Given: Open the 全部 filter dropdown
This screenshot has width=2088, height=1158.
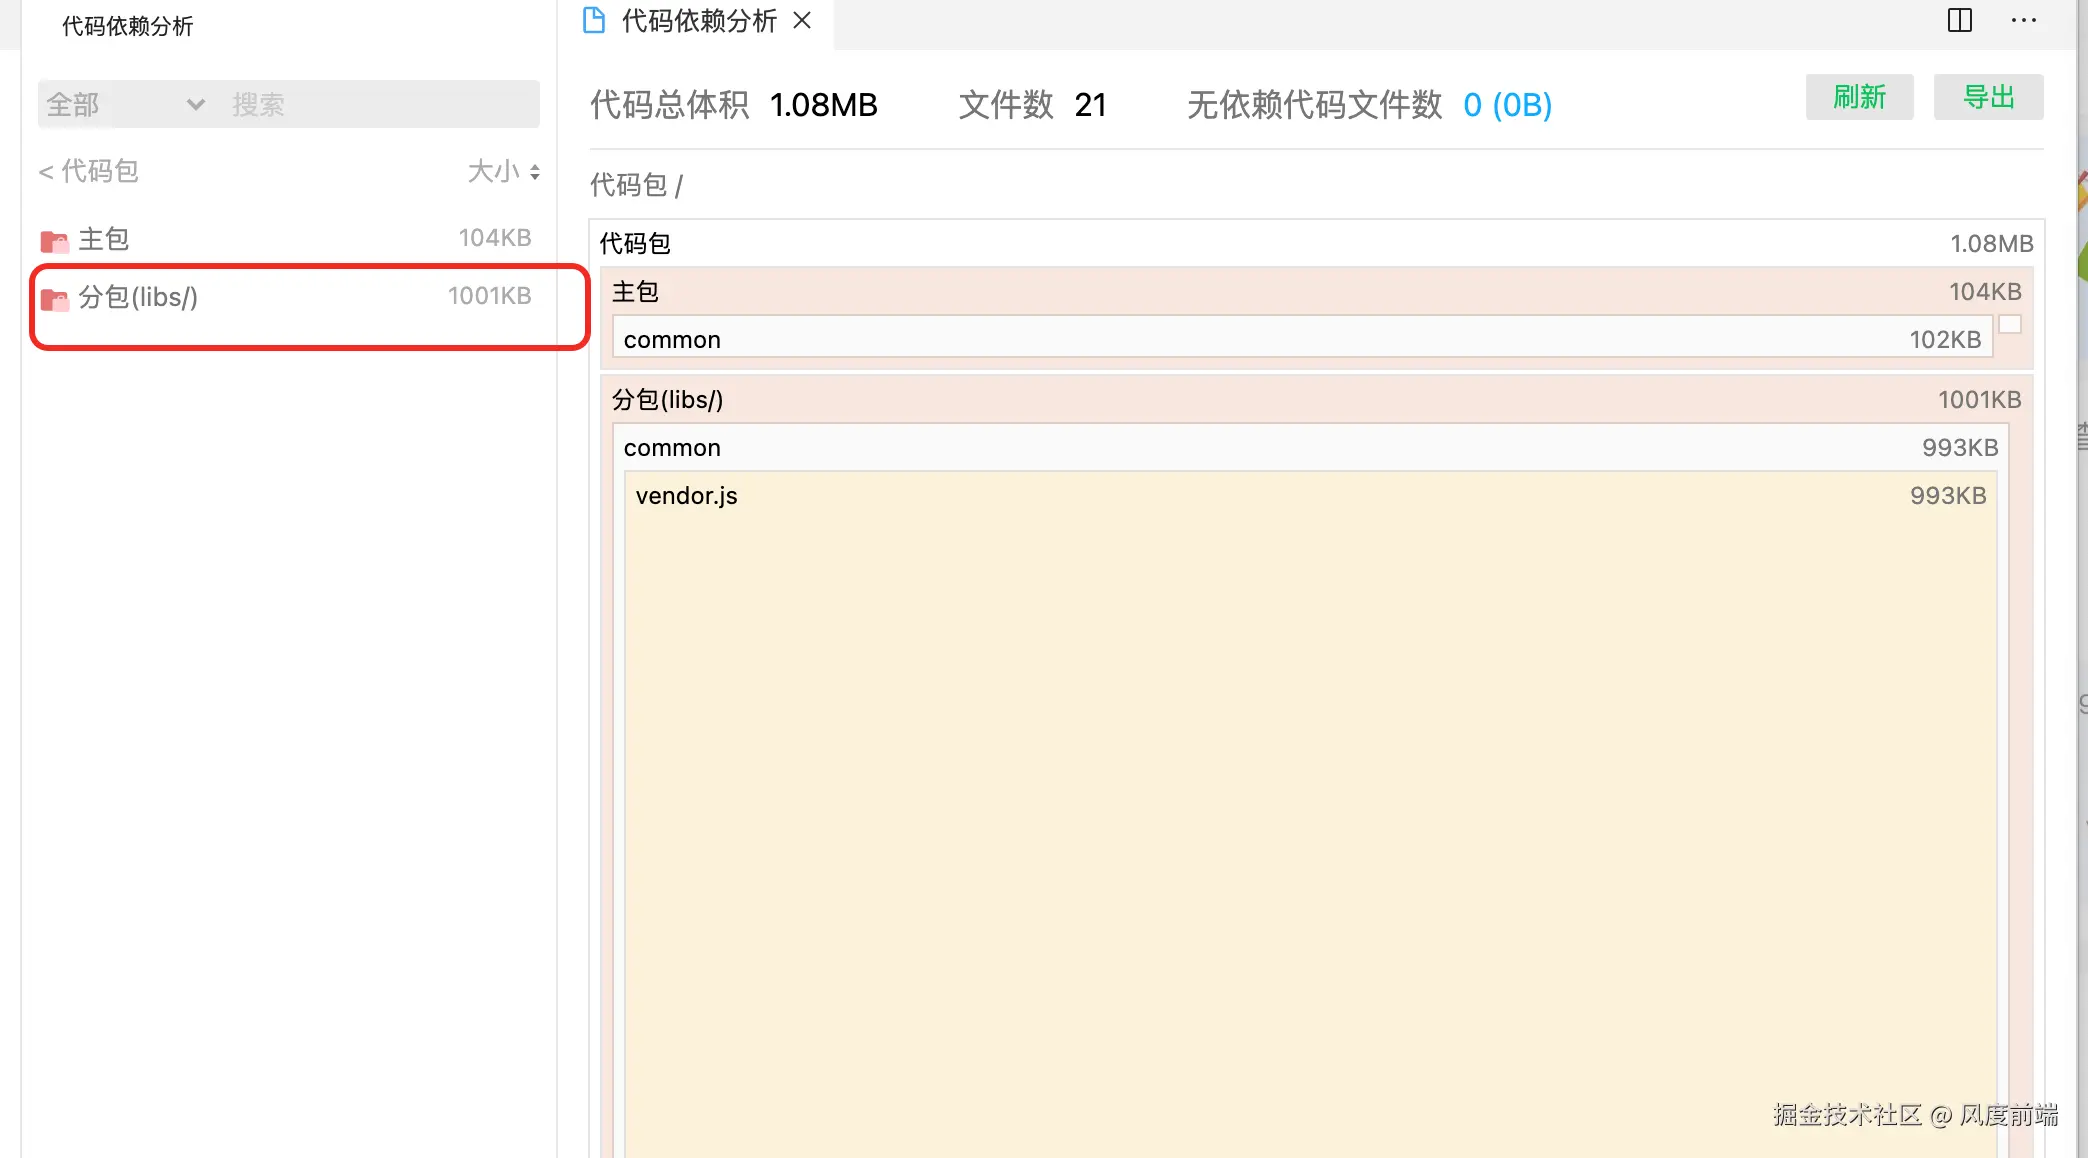Looking at the screenshot, I should (125, 104).
